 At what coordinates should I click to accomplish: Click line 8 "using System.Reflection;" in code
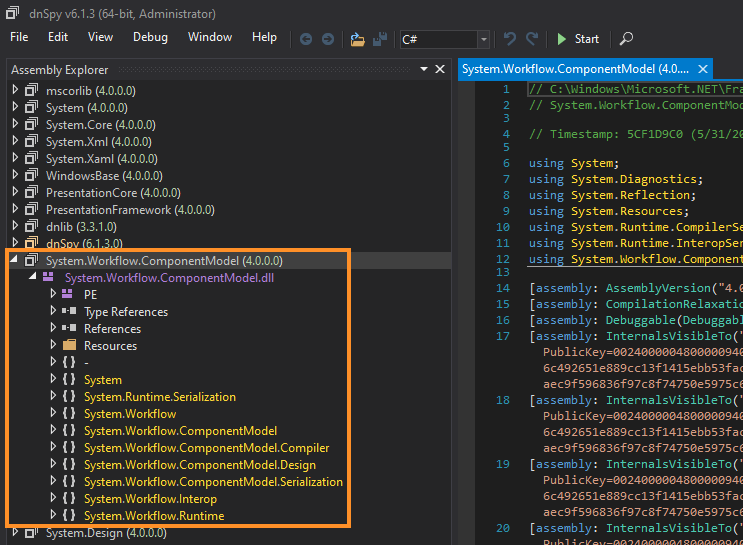(x=612, y=195)
